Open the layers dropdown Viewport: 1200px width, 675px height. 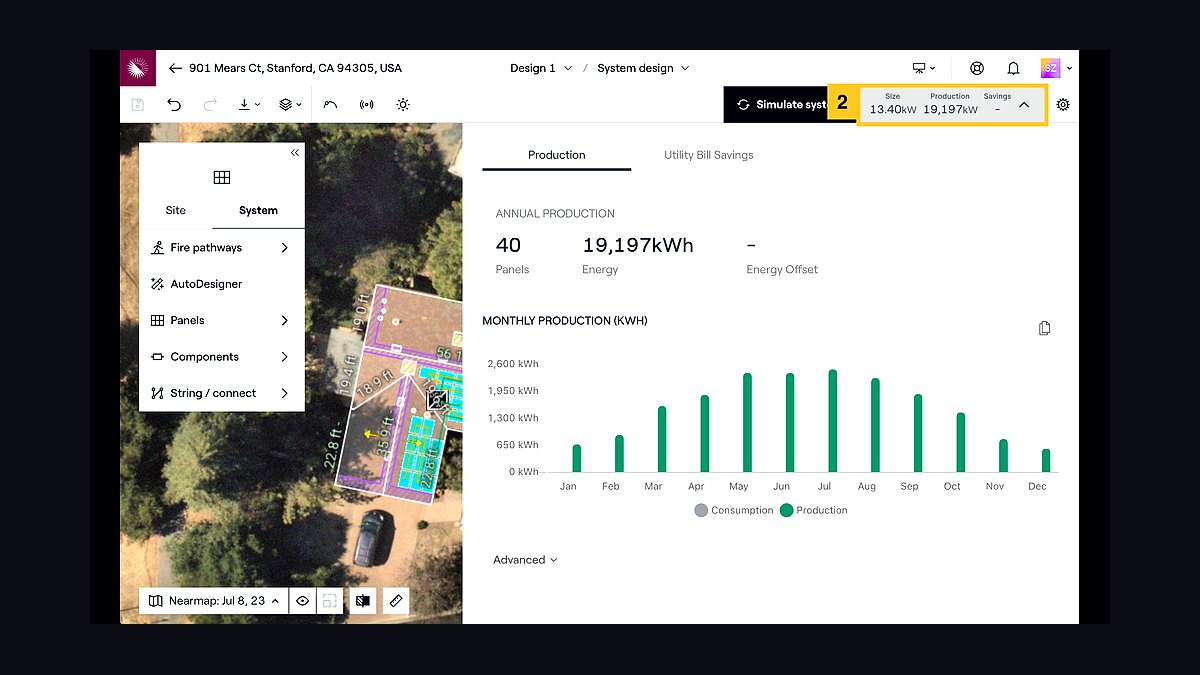[x=290, y=104]
